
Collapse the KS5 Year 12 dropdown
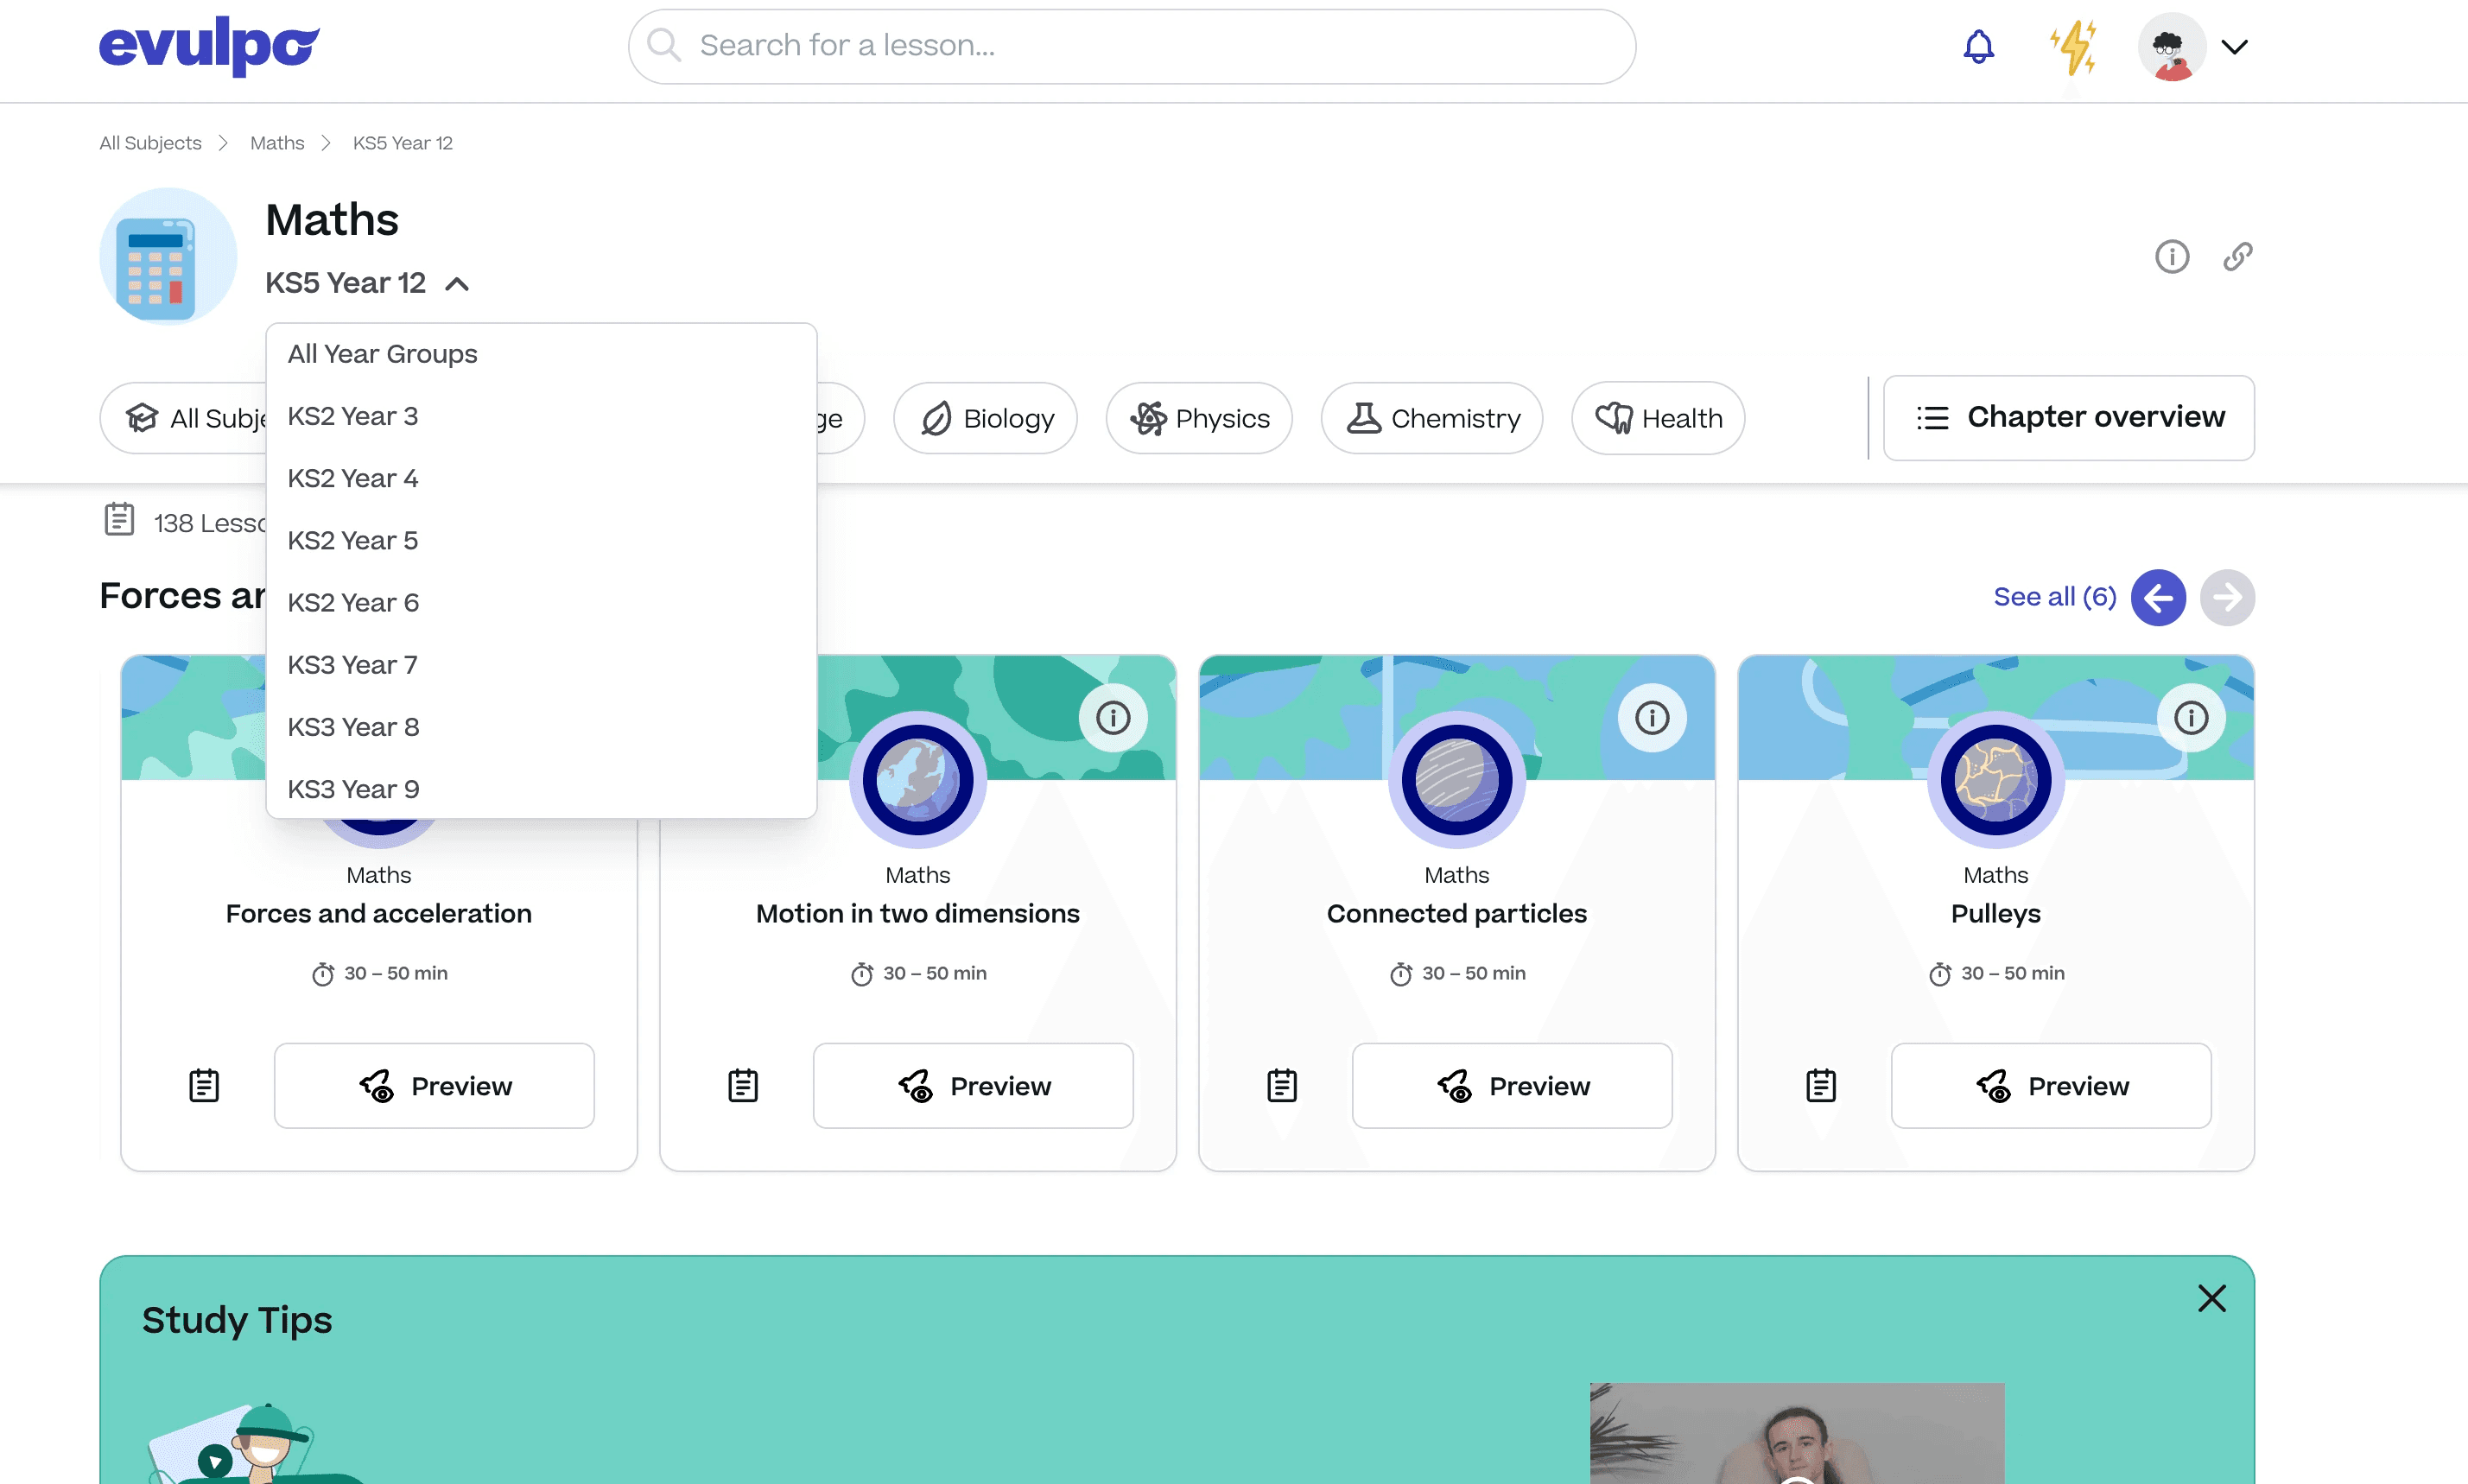(x=456, y=285)
